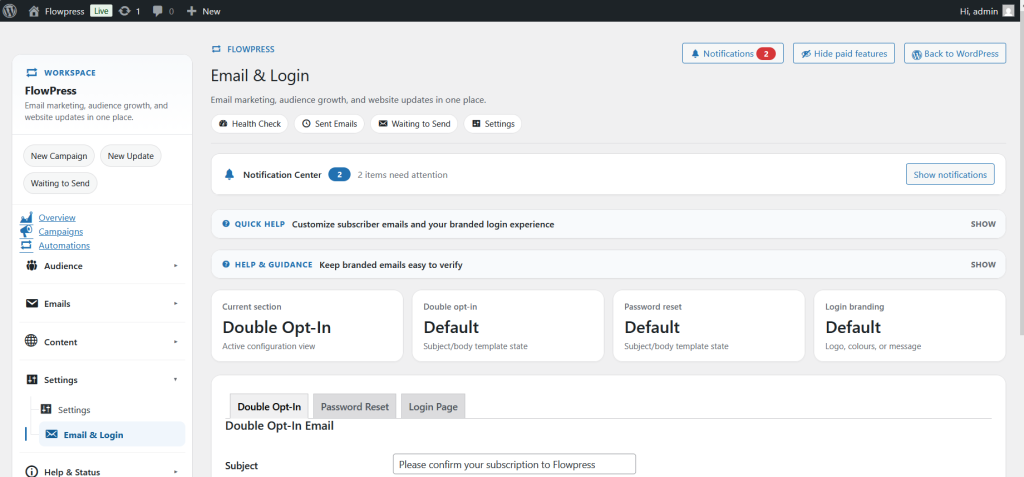The width and height of the screenshot is (1024, 477).
Task: Click the Quick Help question icon
Action: click(x=226, y=223)
